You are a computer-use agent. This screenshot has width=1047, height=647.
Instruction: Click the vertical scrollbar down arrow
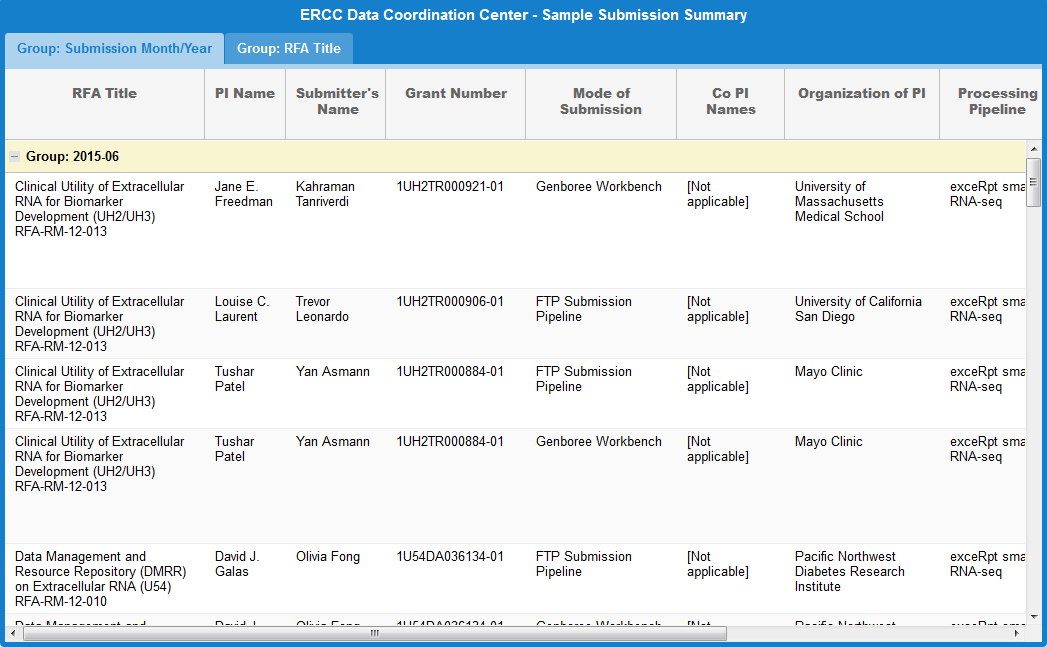tap(1033, 615)
